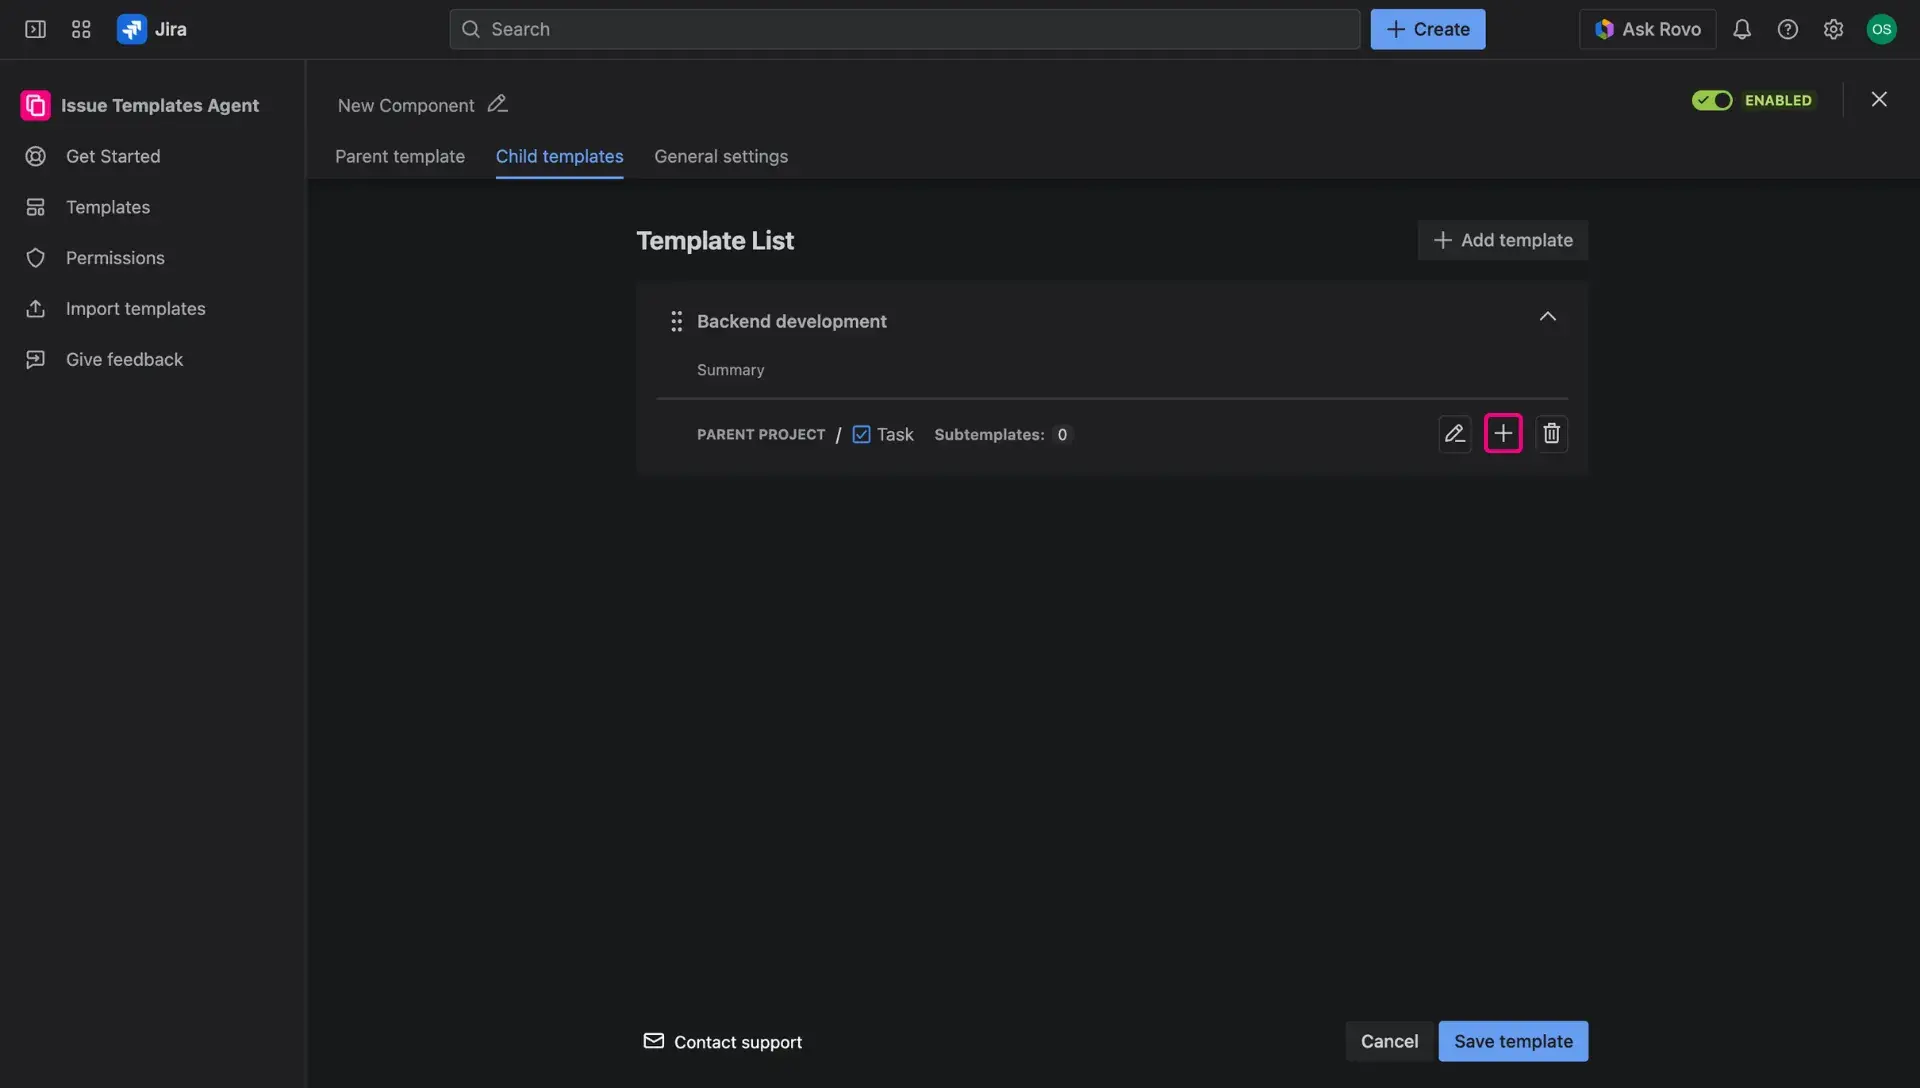Open Jira settings gear
Image resolution: width=1920 pixels, height=1088 pixels.
[x=1833, y=29]
